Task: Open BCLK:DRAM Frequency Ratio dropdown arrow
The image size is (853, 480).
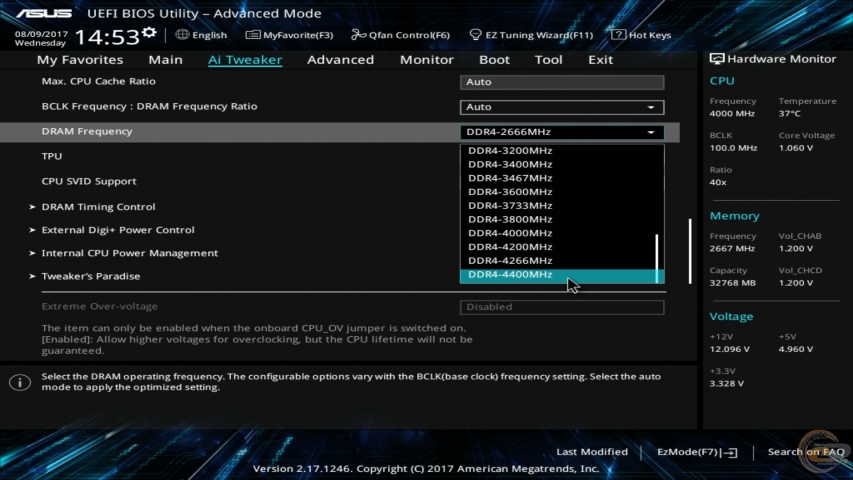Action: [x=651, y=107]
